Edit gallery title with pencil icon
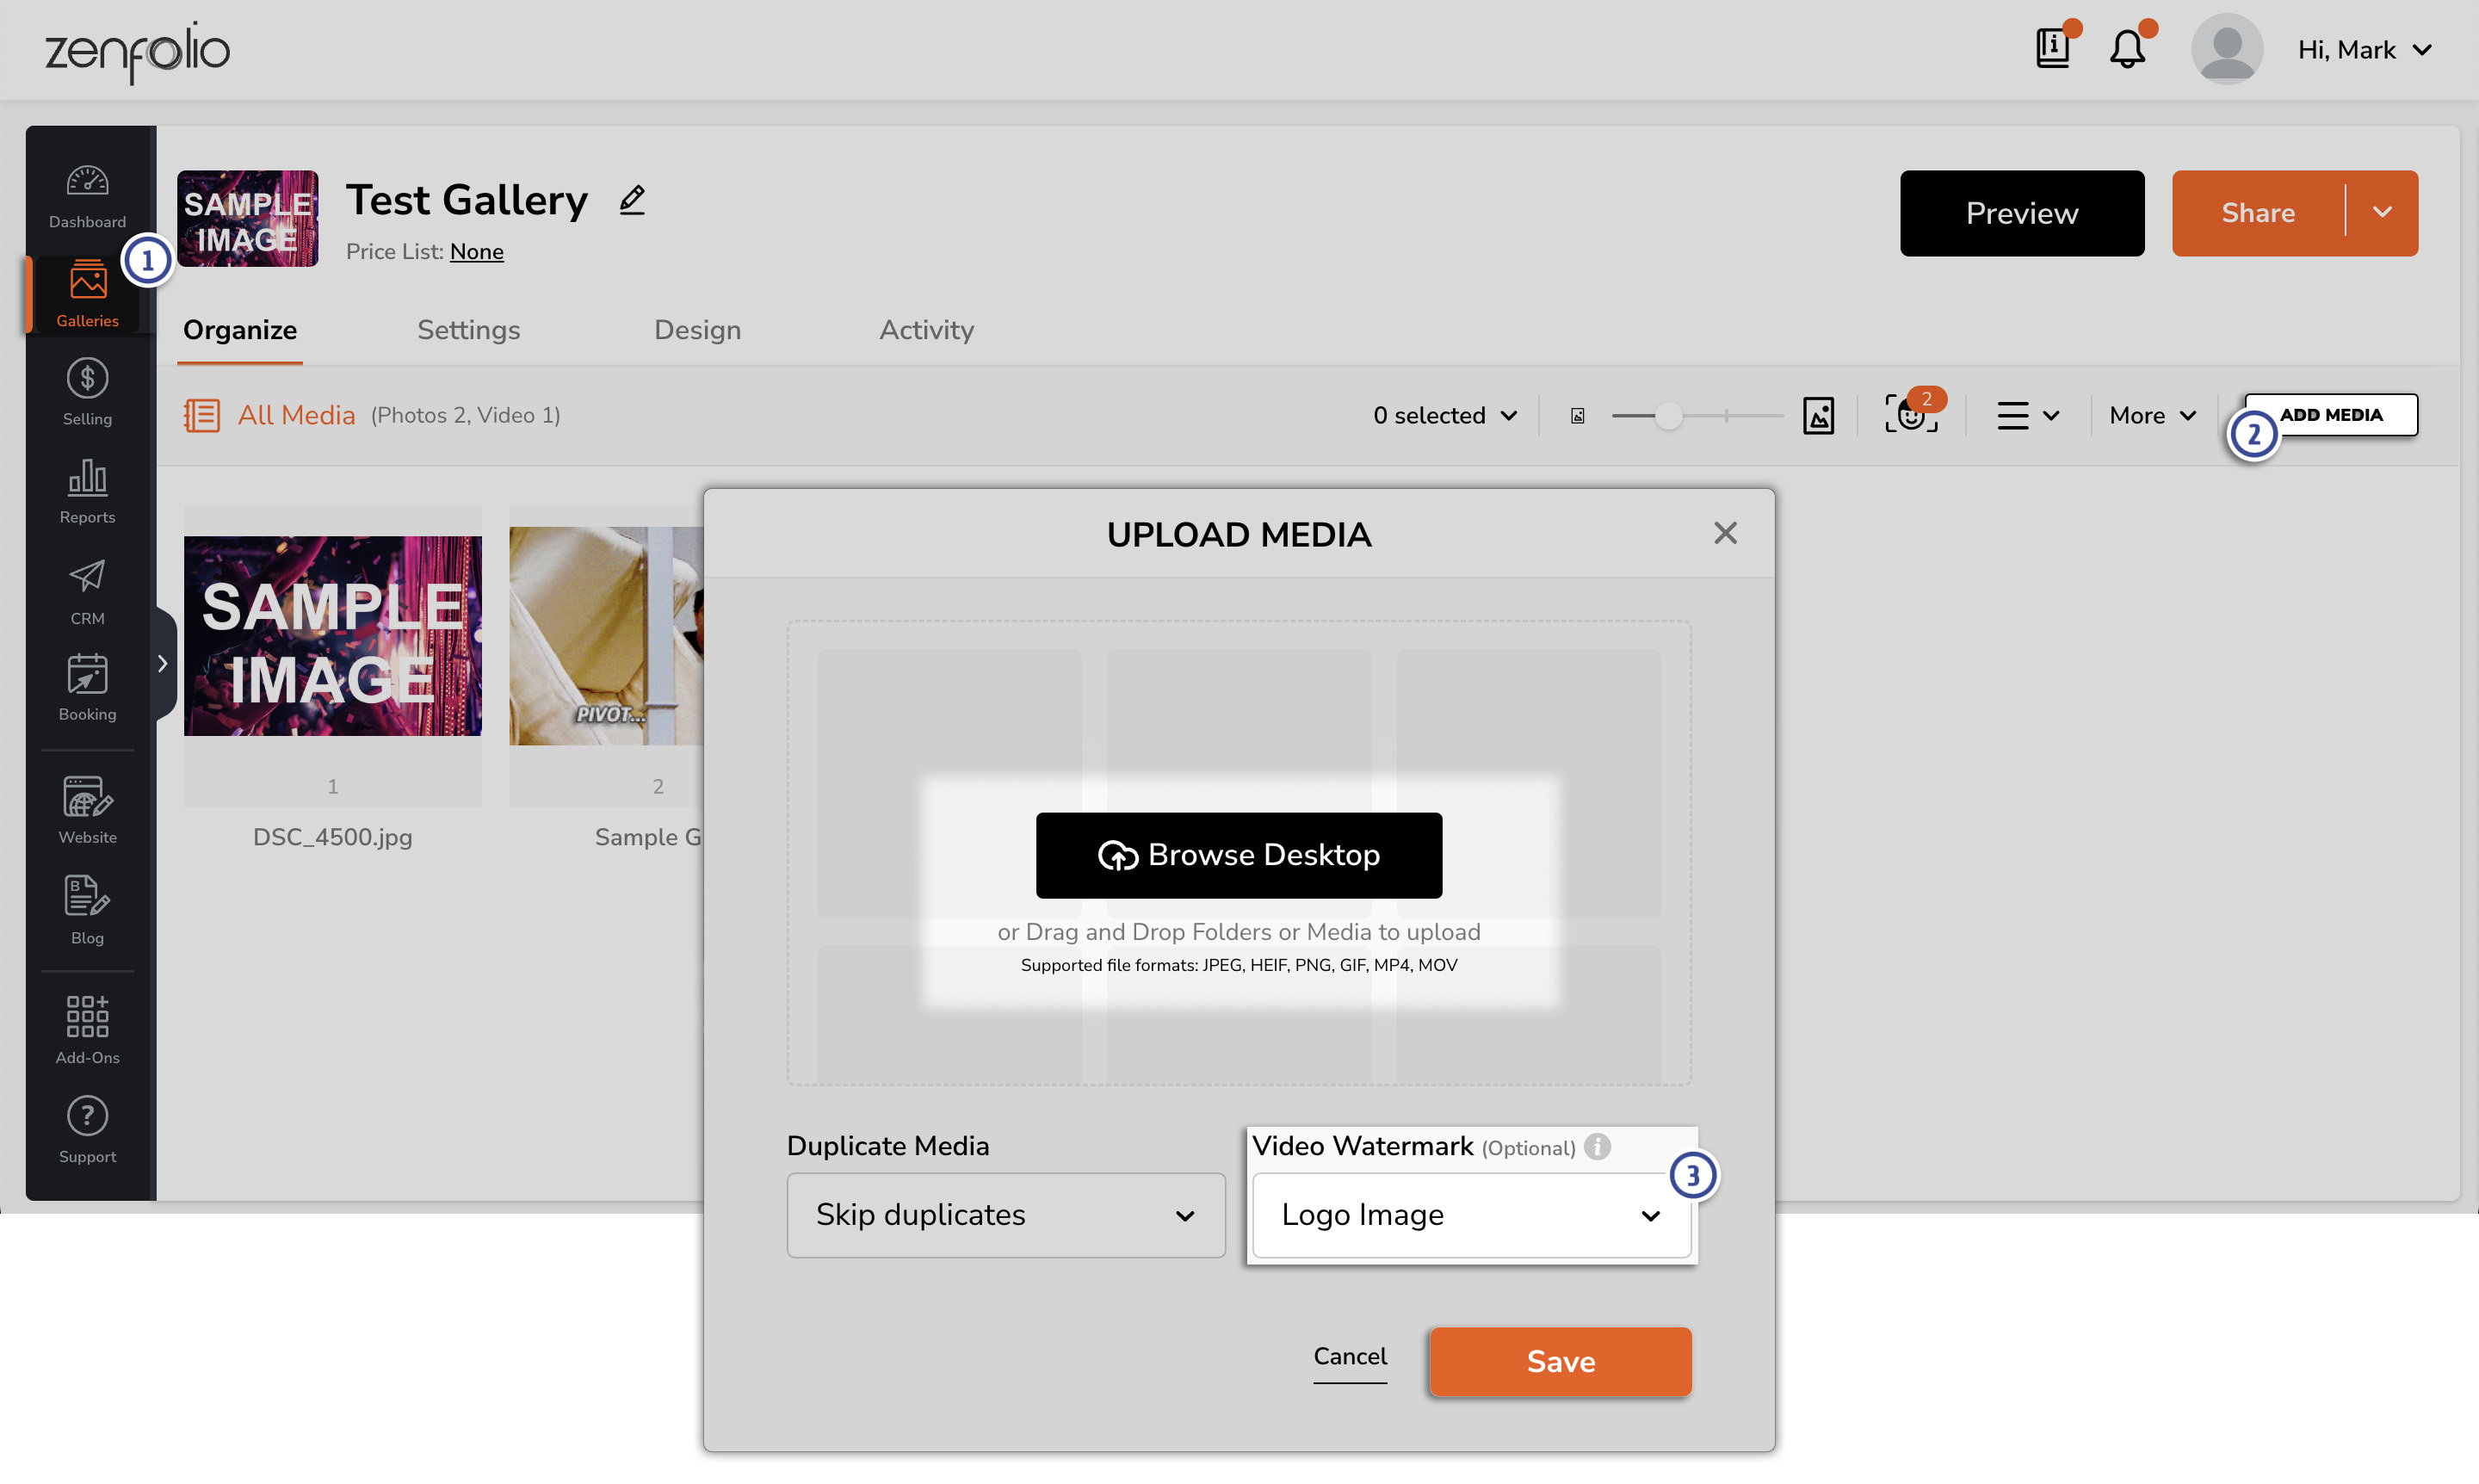The image size is (2479, 1484). 632,200
